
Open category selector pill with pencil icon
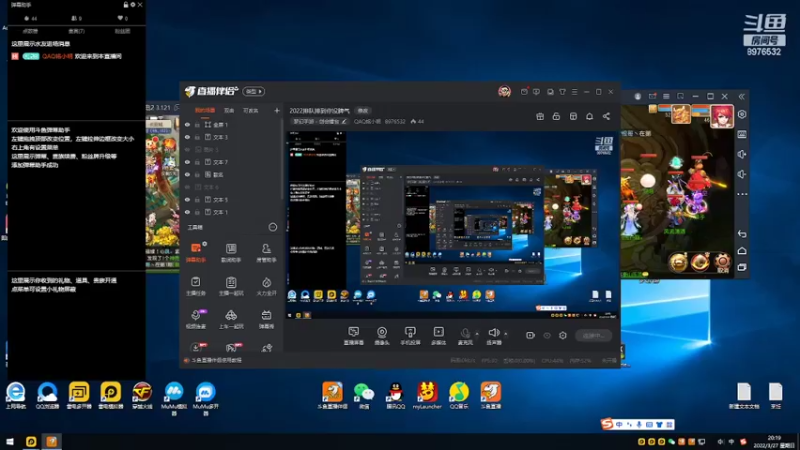[x=320, y=121]
